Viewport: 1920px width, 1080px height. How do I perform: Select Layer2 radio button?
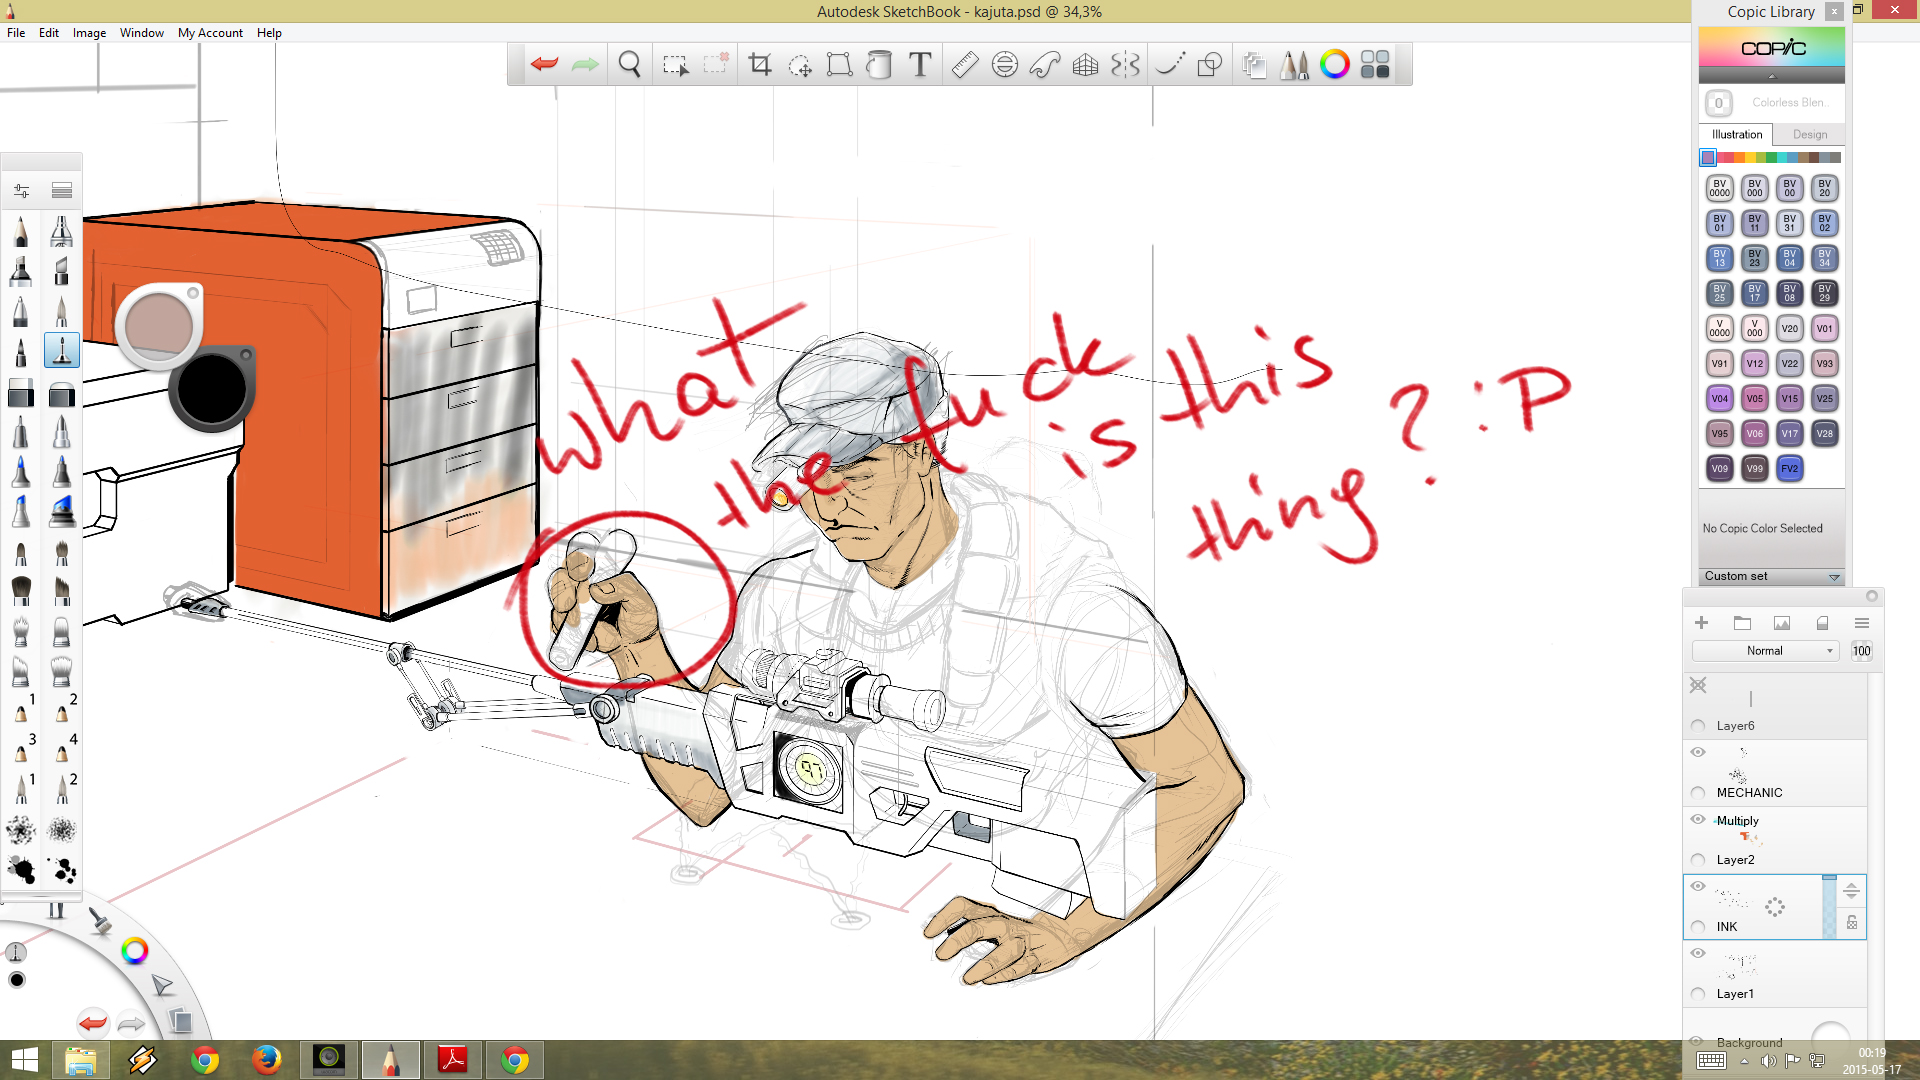[1698, 860]
